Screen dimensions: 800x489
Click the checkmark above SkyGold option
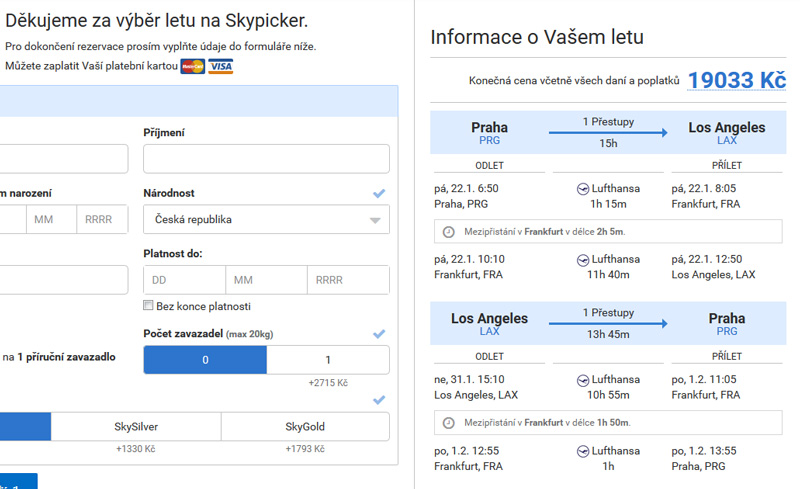coord(379,400)
